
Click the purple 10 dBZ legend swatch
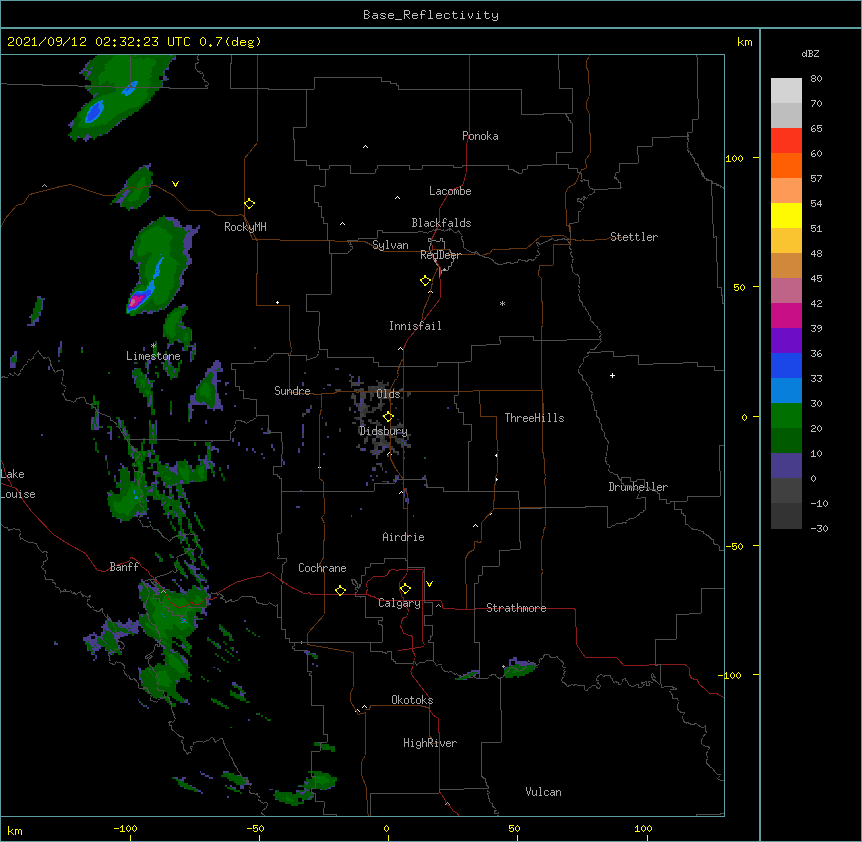786,466
